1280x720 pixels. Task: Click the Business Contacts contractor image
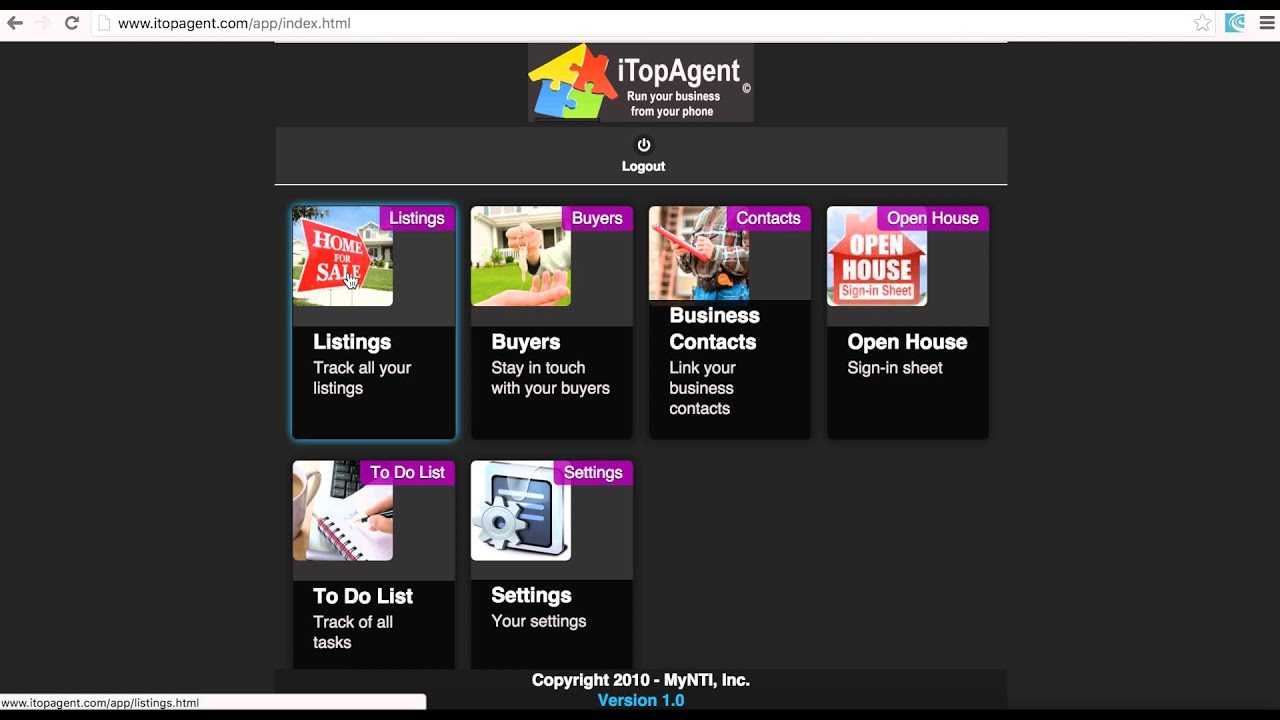click(x=698, y=253)
